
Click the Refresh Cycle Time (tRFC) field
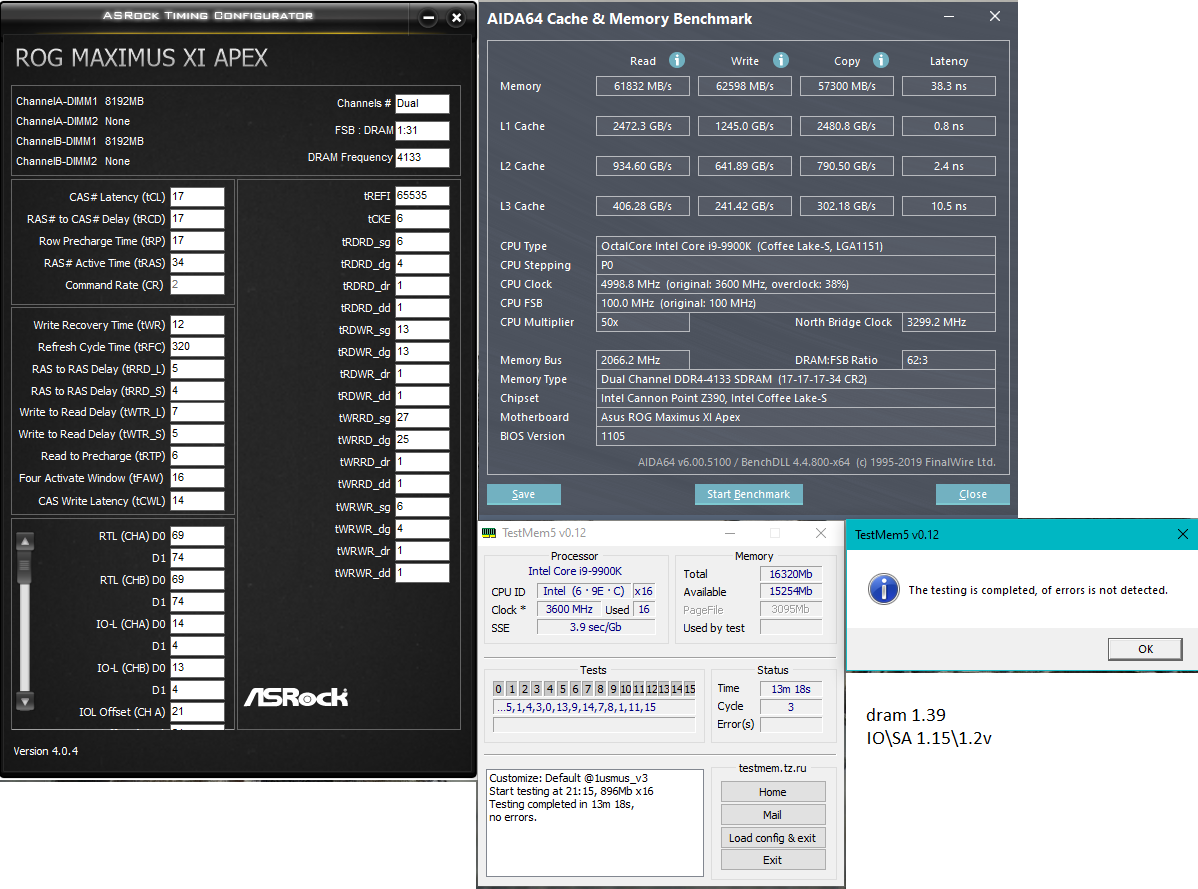197,347
